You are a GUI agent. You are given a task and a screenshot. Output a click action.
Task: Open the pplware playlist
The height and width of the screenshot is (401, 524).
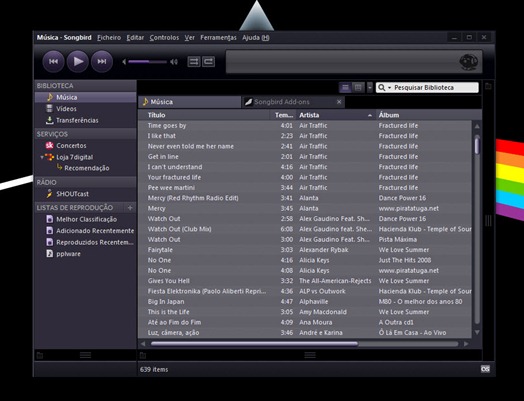tap(86, 254)
